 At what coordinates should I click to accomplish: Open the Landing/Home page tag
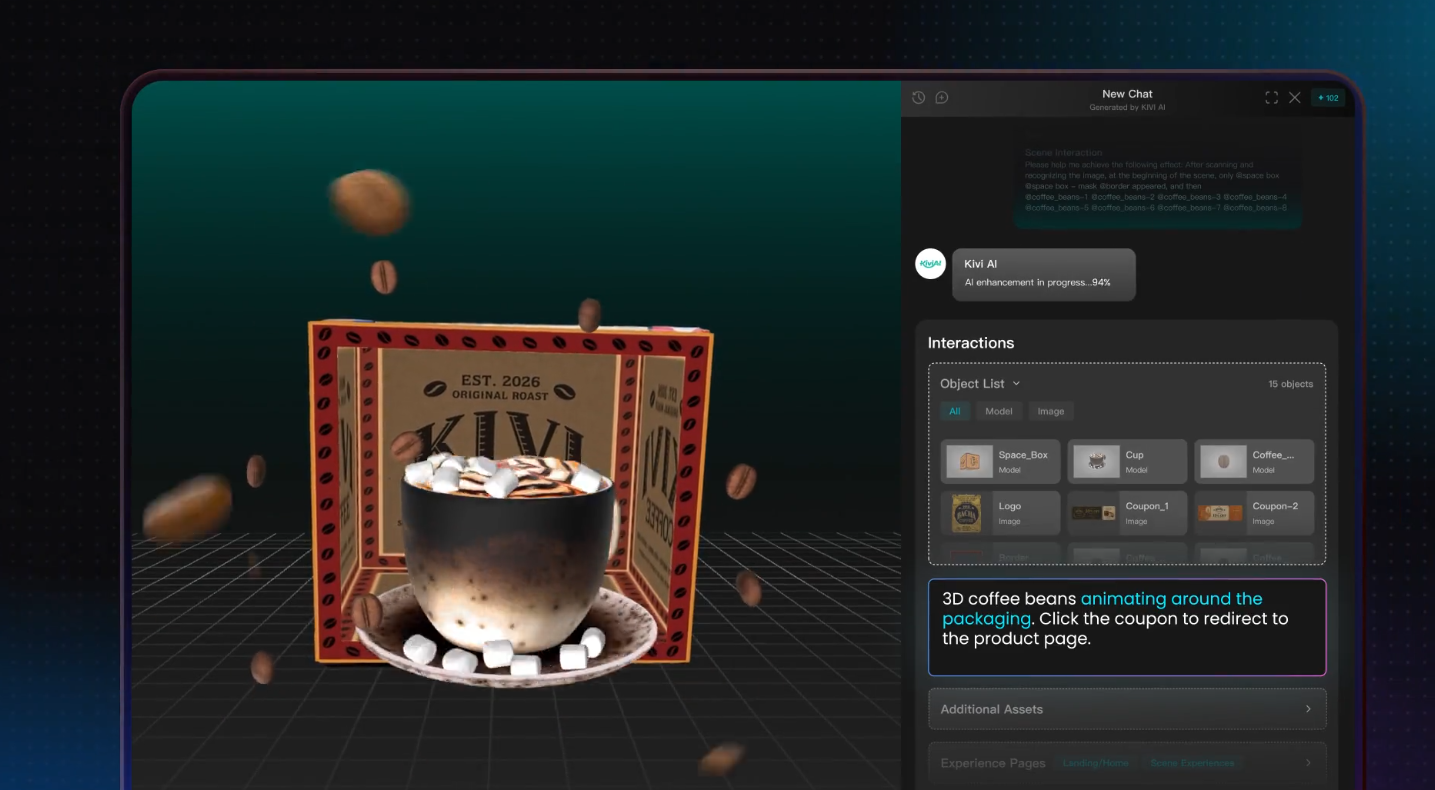[x=1095, y=763]
